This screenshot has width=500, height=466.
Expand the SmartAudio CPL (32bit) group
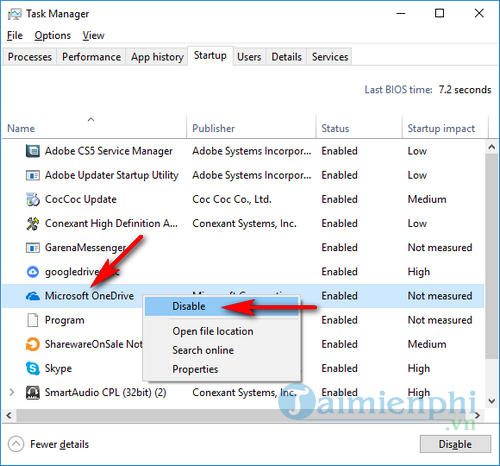12,392
